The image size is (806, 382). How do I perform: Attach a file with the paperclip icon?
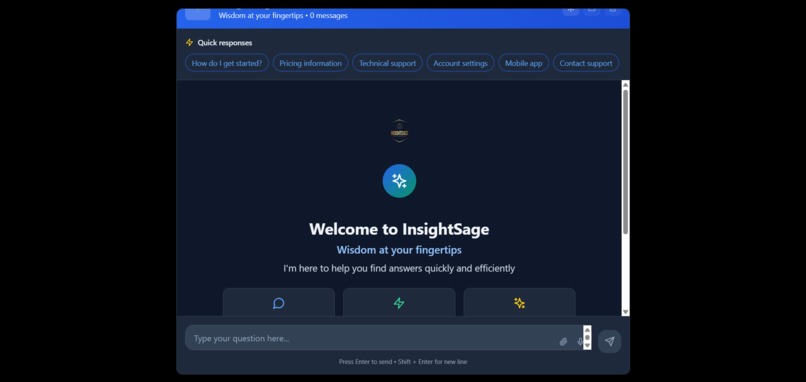pos(563,341)
